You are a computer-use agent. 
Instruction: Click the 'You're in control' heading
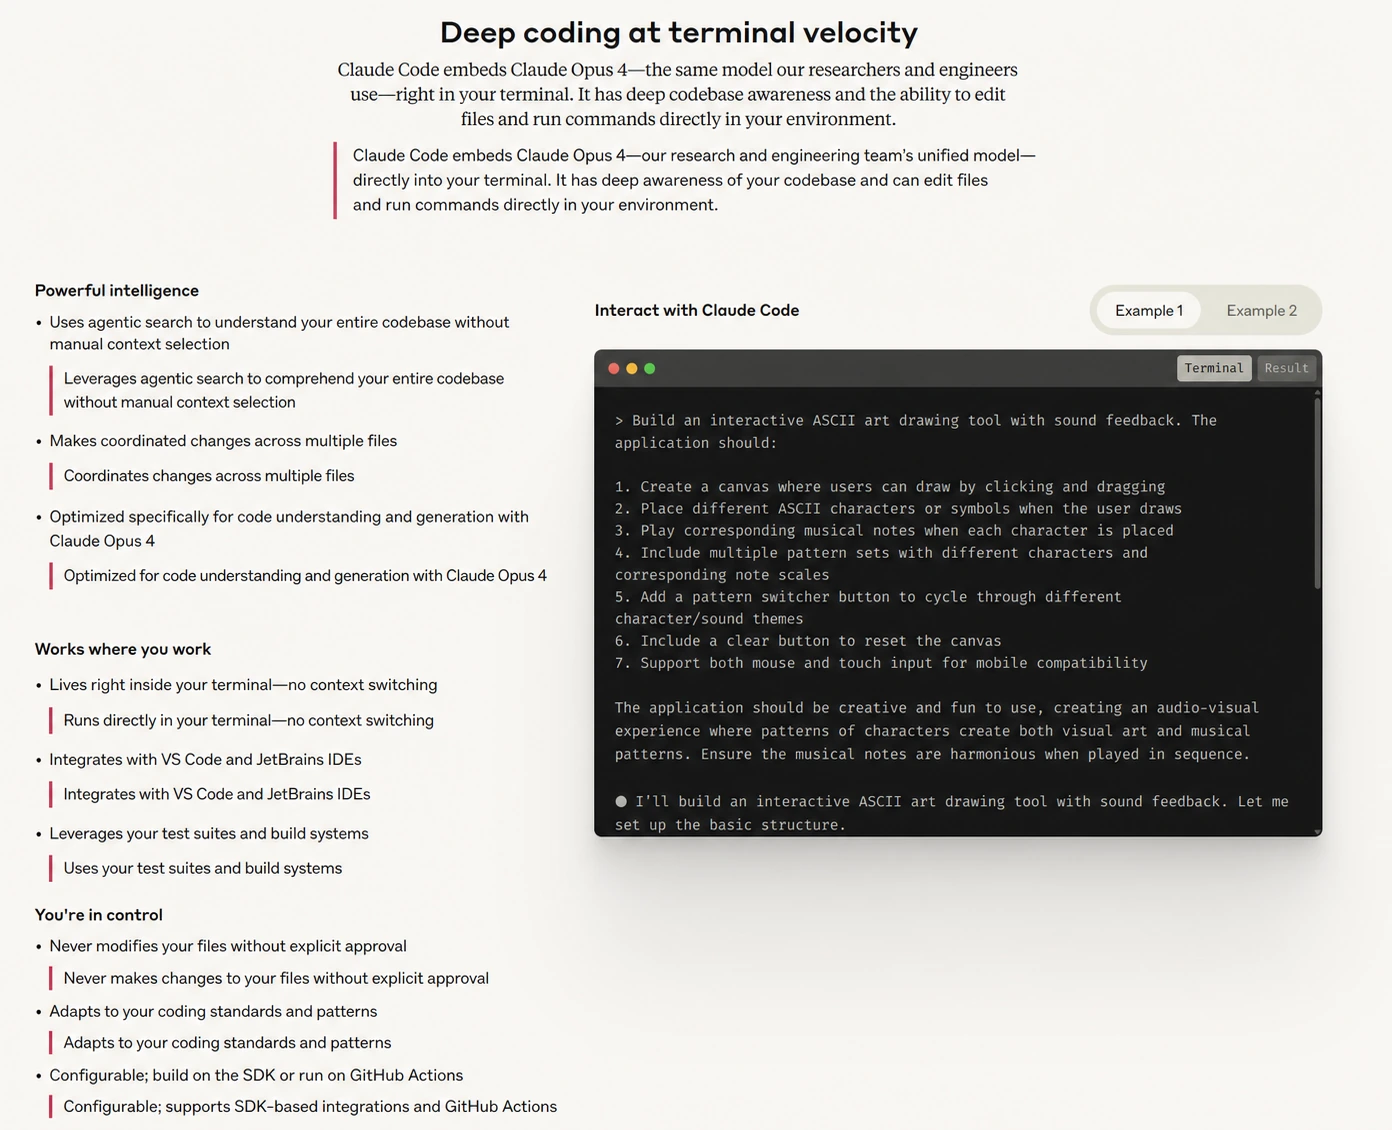99,915
